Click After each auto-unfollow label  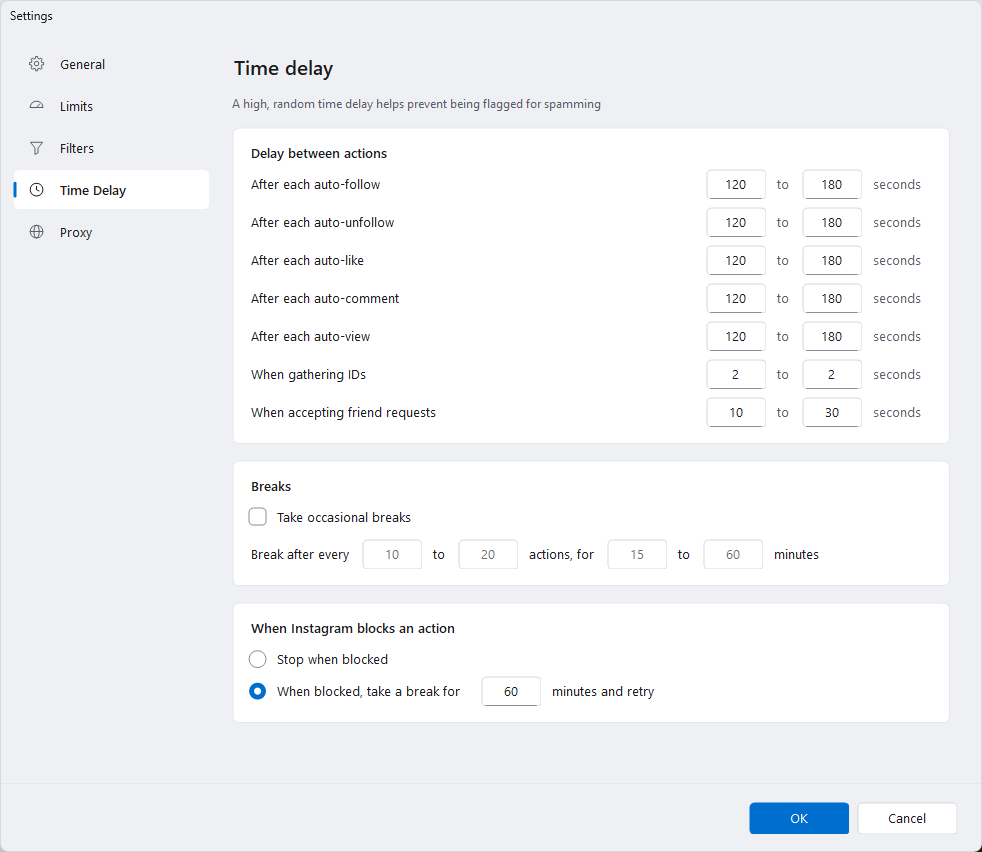pyautogui.click(x=323, y=222)
